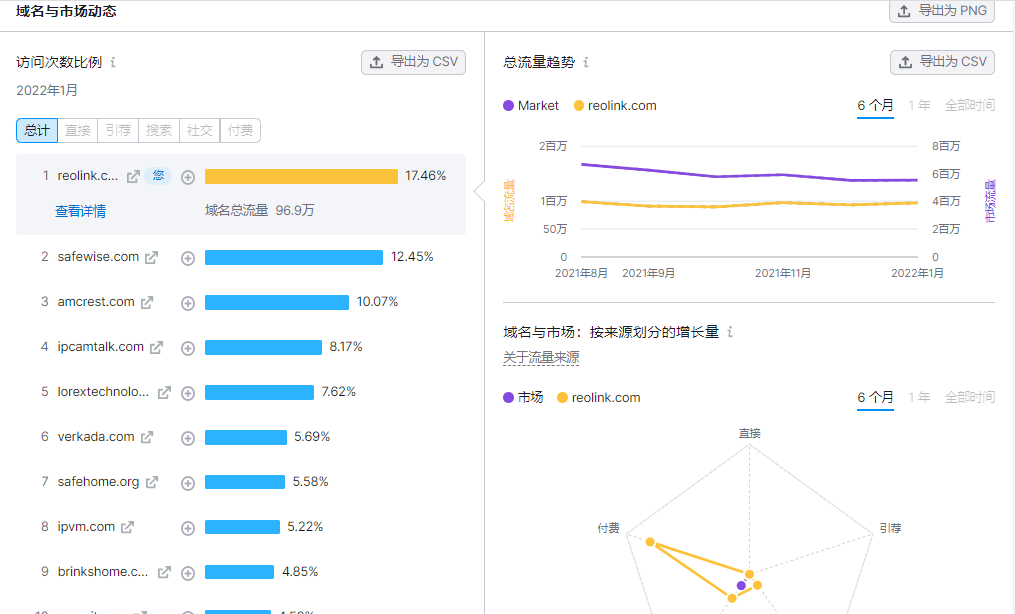Viewport: 1015px width, 614px height.
Task: Add brinkshome.c... with plus icon
Action: [188, 573]
